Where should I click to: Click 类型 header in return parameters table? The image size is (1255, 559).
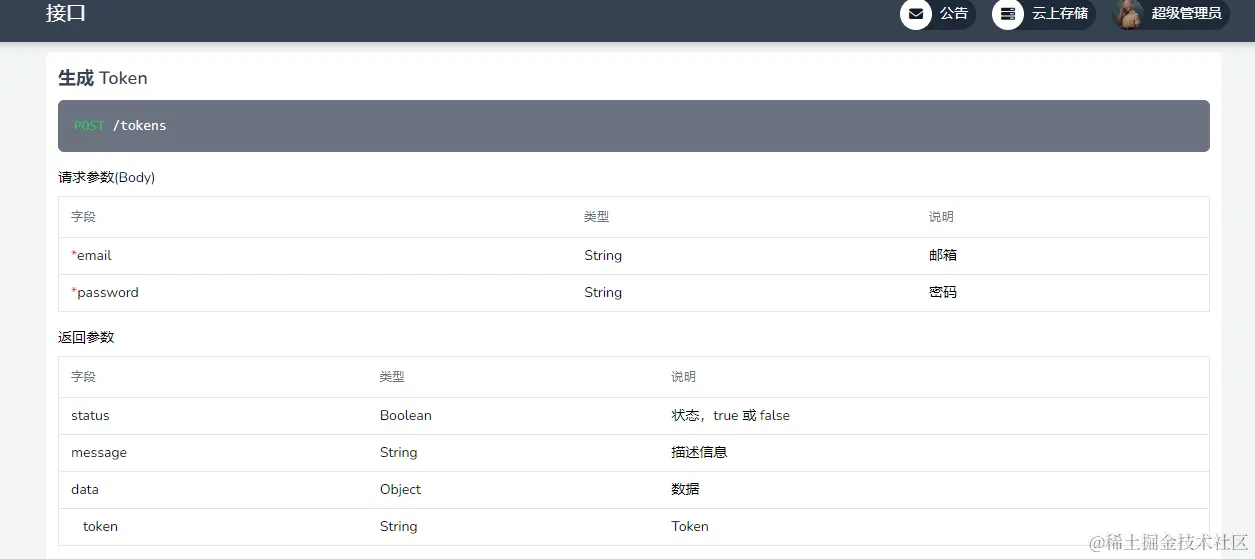click(x=392, y=377)
